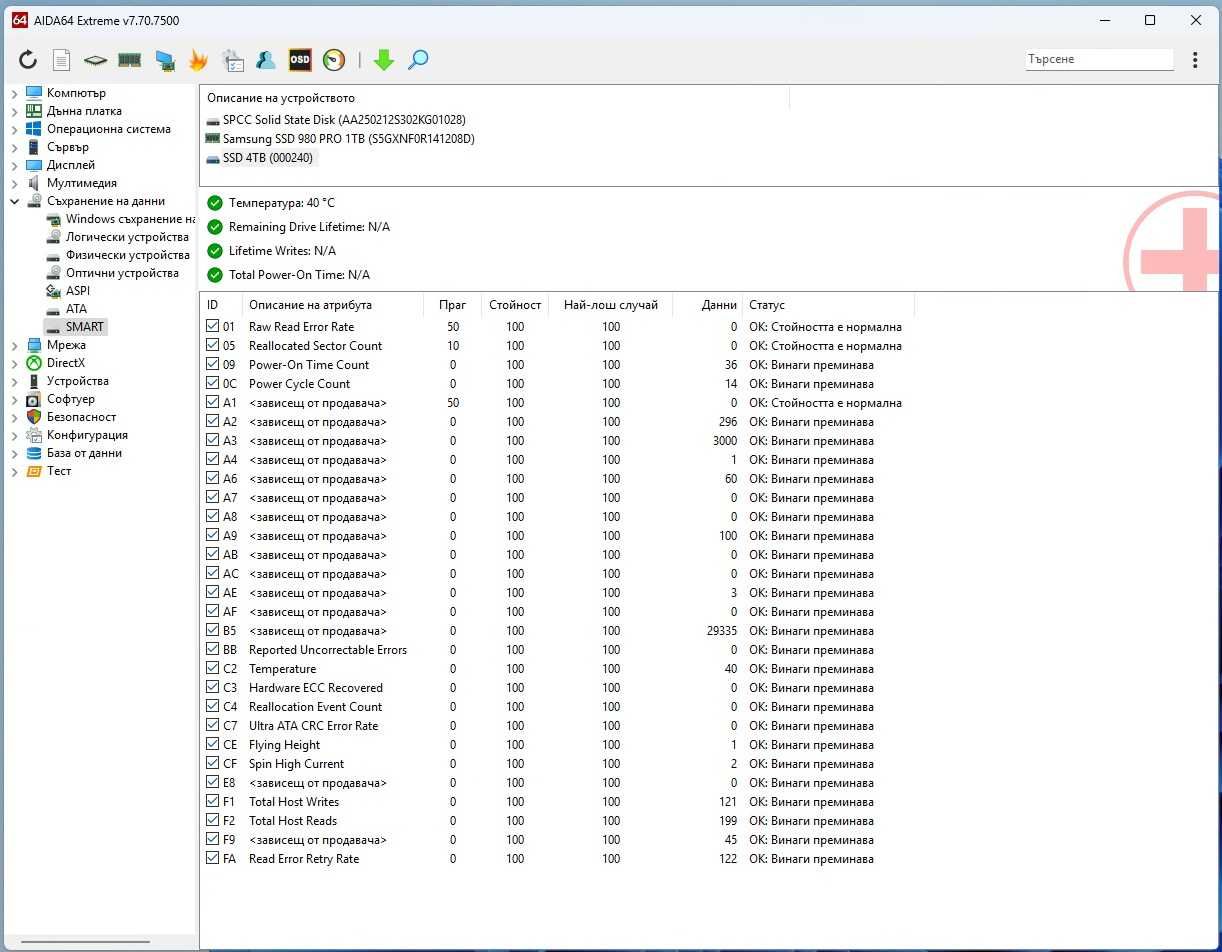The image size is (1222, 952).
Task: Click the Търсене search field
Action: pyautogui.click(x=1099, y=59)
